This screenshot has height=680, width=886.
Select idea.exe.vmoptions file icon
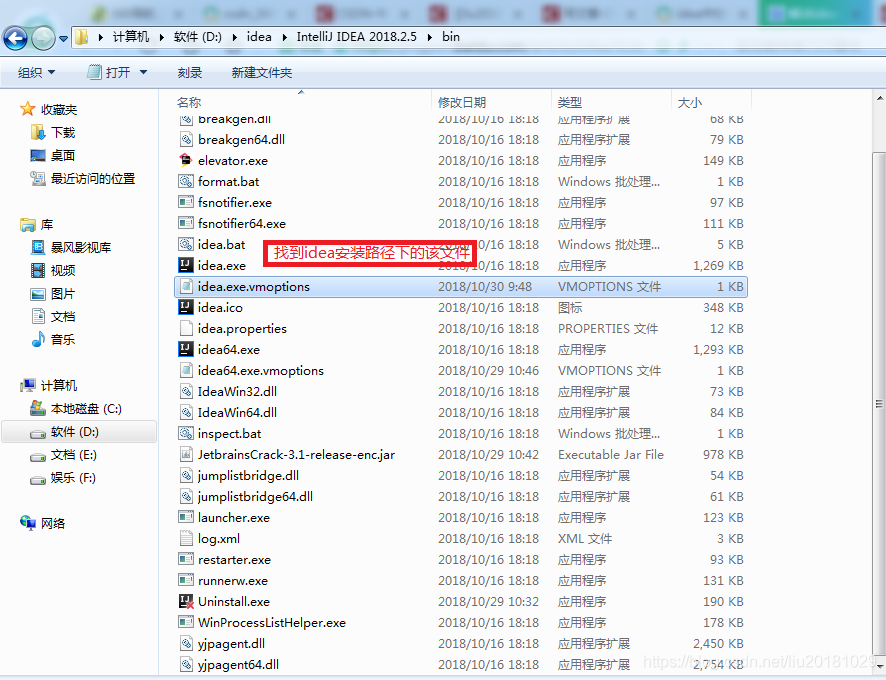pos(186,286)
